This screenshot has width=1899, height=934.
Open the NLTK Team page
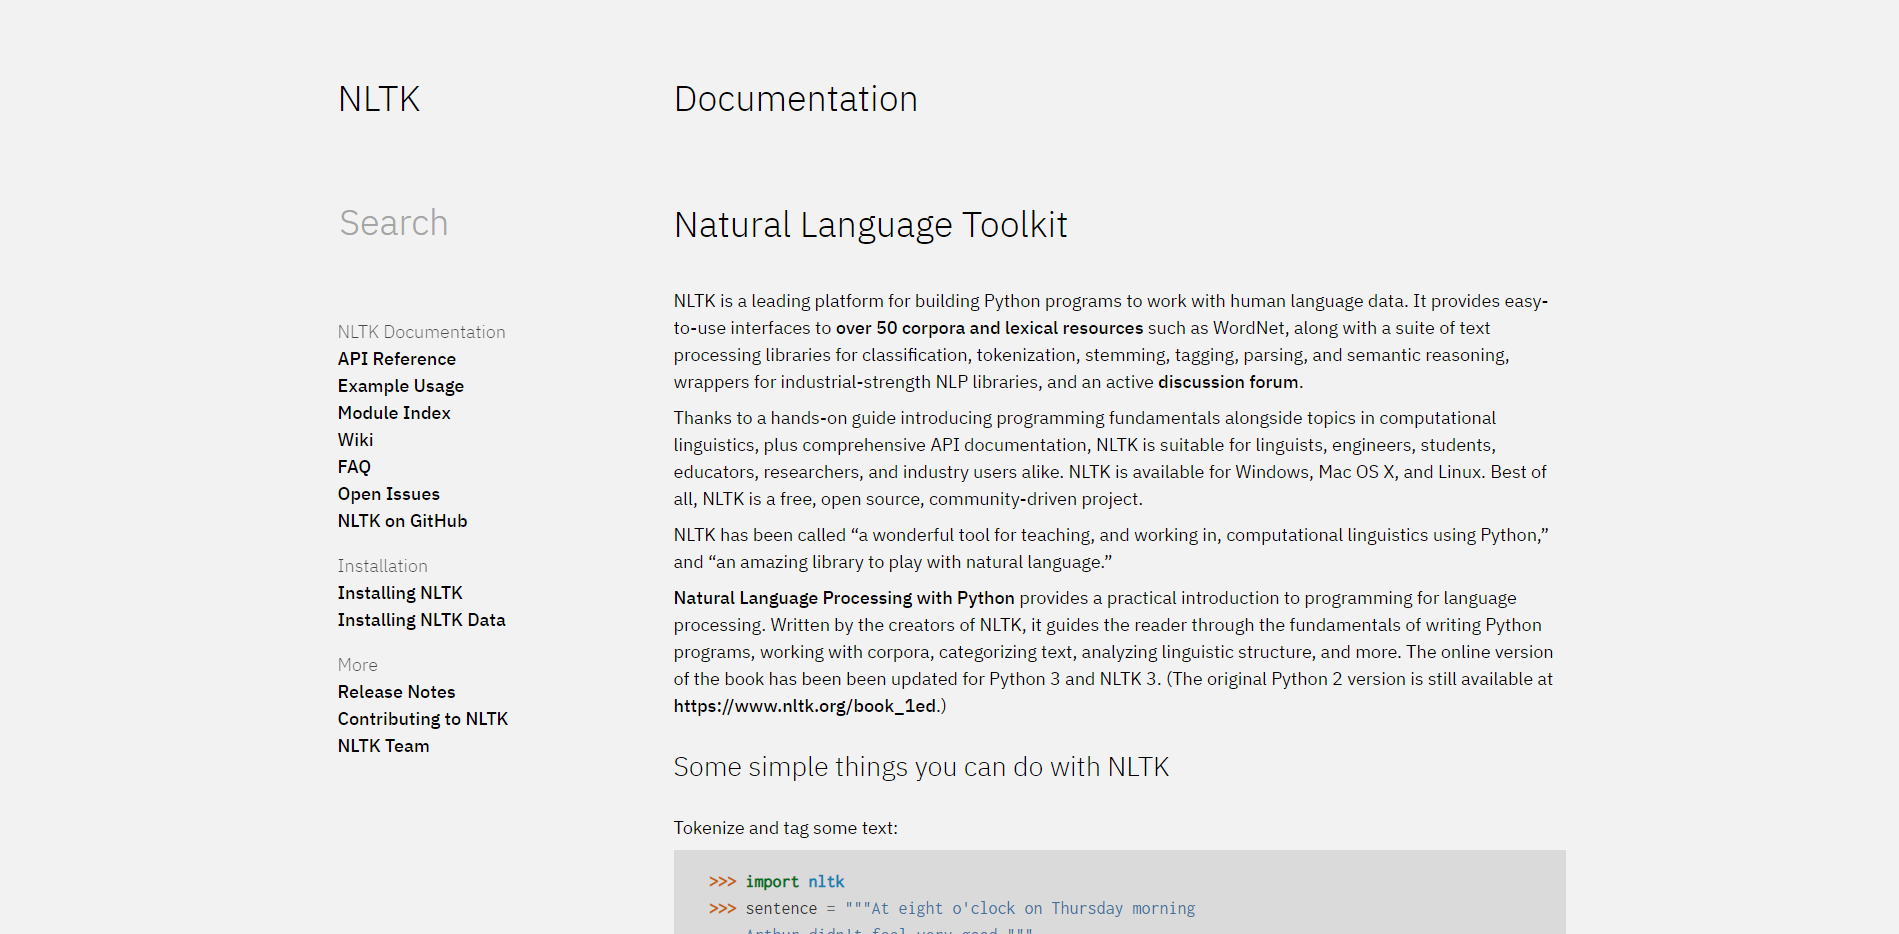tap(383, 746)
